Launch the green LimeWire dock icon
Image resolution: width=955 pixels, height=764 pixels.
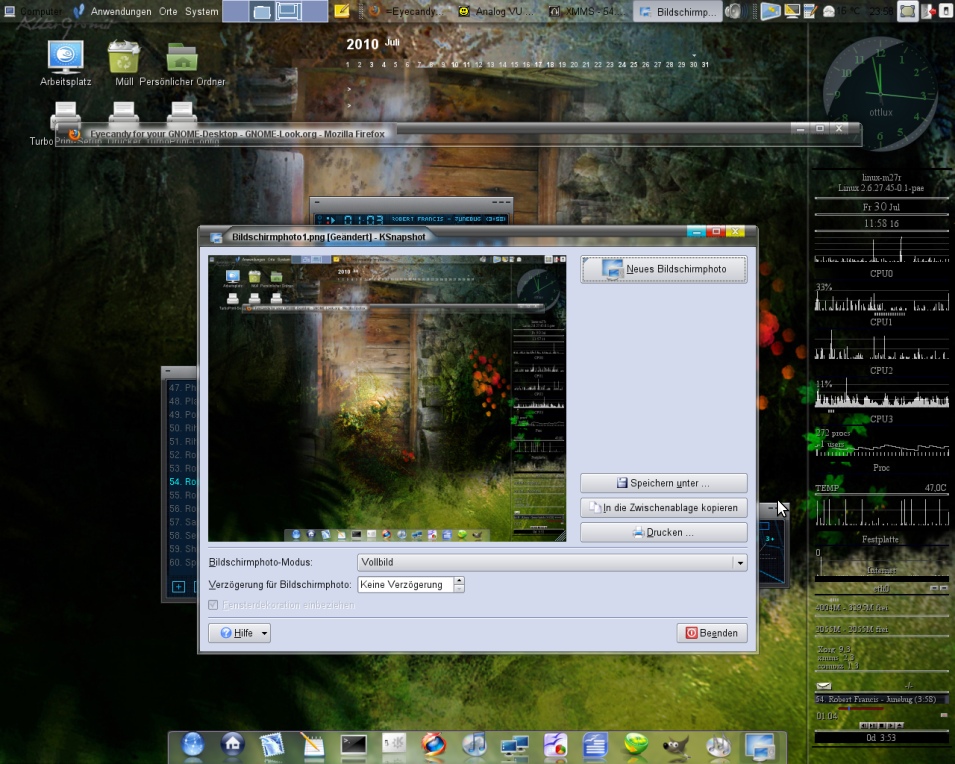[x=636, y=745]
